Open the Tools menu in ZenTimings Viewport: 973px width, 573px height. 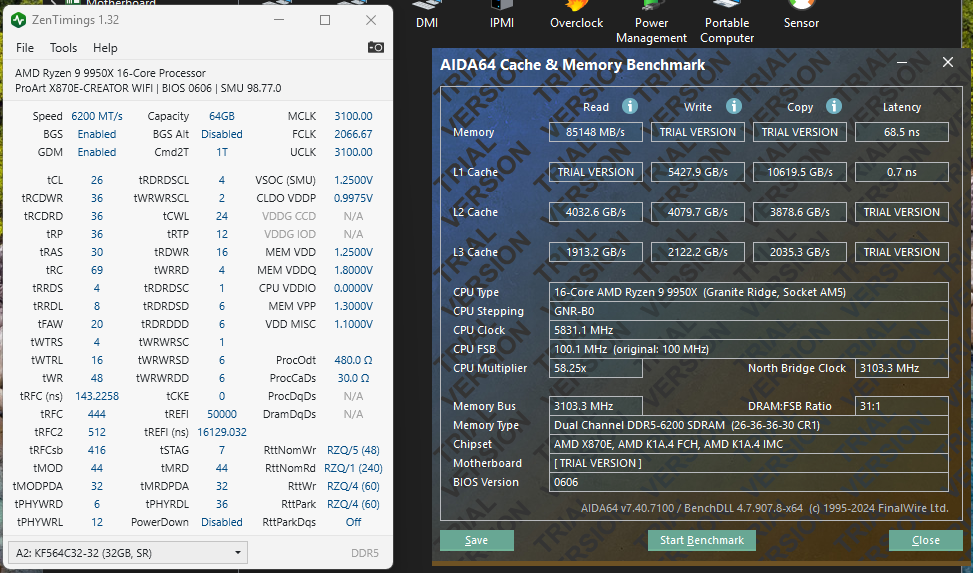coord(63,48)
